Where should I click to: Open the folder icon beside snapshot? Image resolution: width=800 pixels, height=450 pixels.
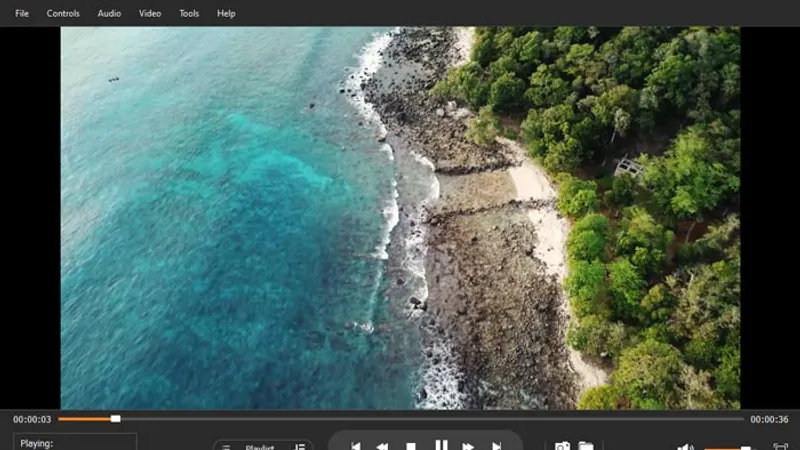pos(586,446)
